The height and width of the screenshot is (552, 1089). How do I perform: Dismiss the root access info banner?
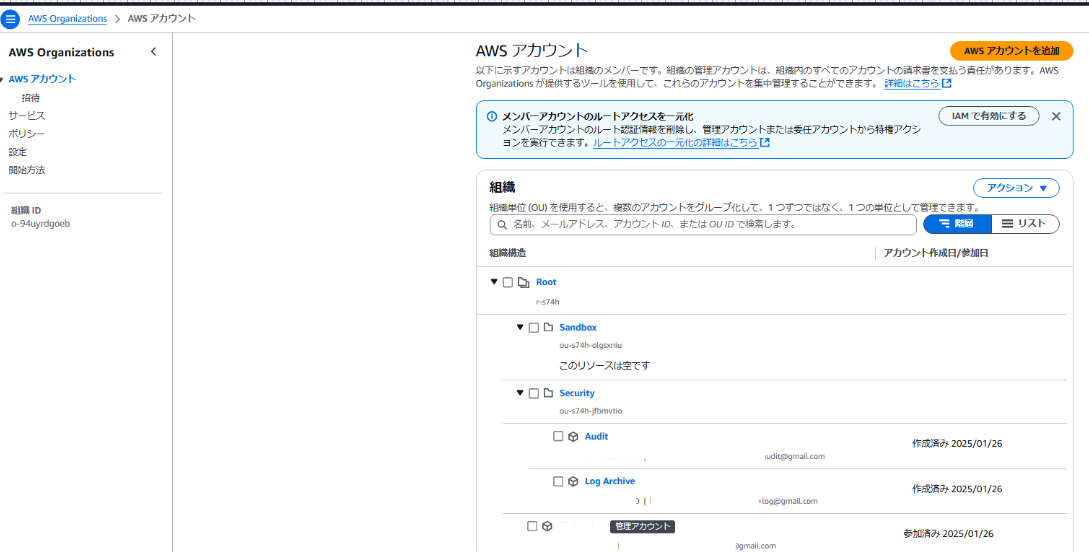pos(1056,116)
